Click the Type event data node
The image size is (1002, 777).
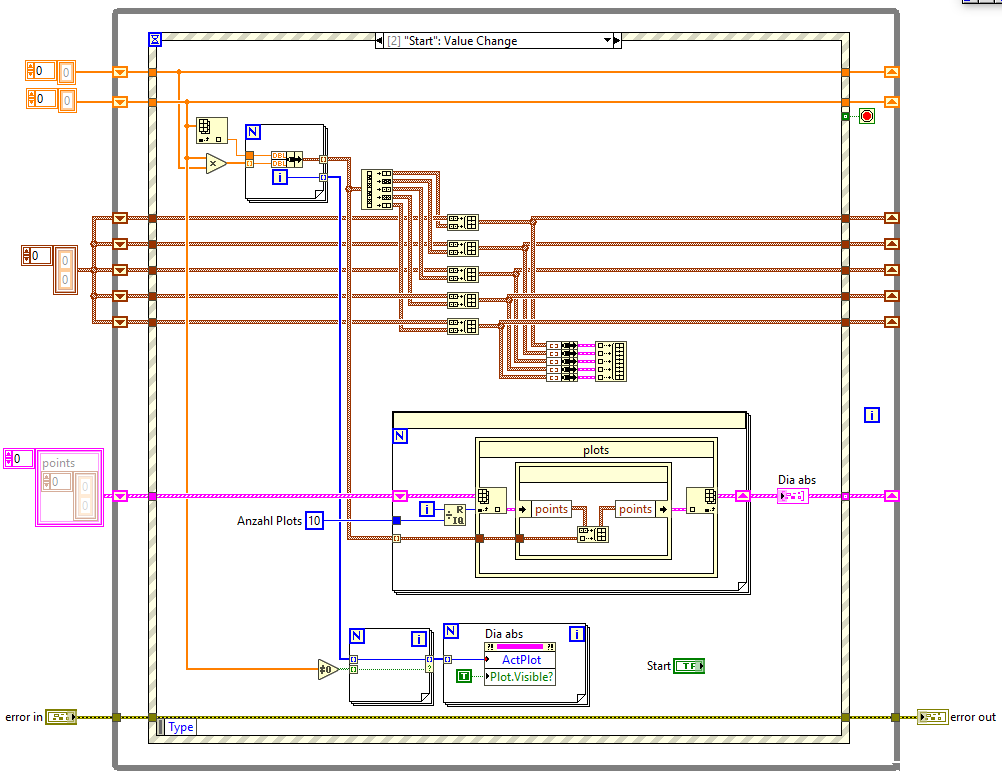pos(181,727)
